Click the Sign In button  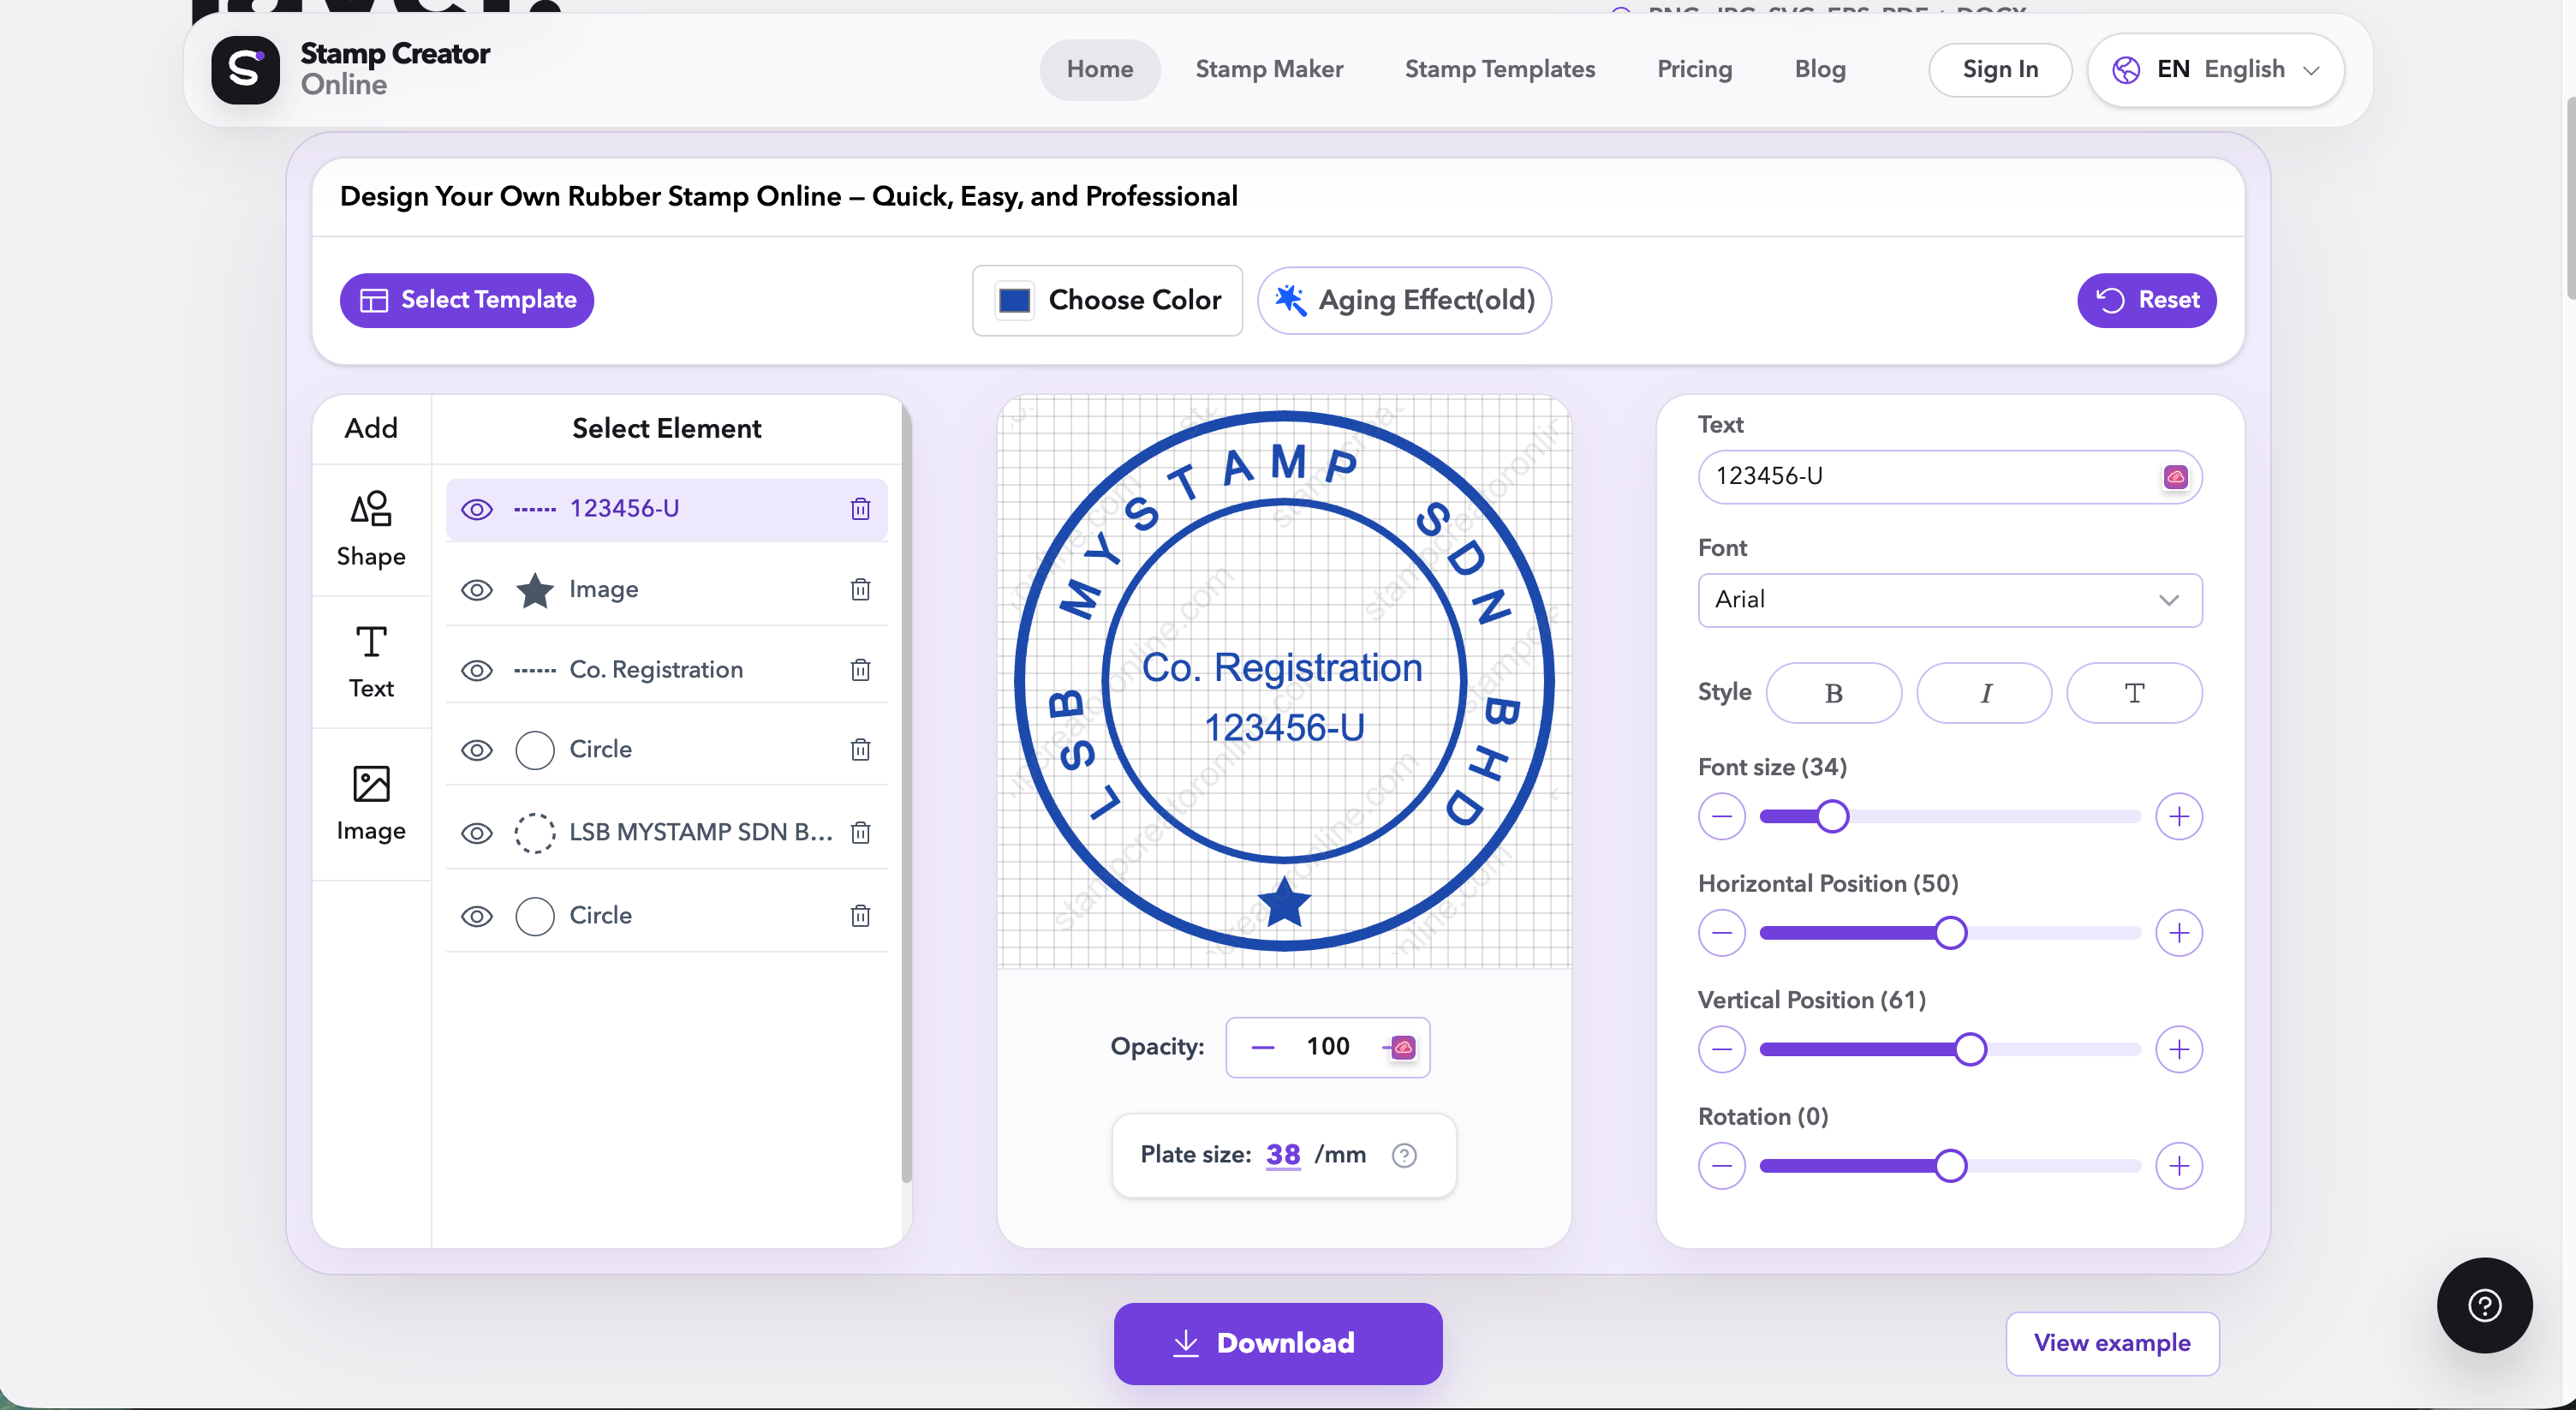point(2000,70)
